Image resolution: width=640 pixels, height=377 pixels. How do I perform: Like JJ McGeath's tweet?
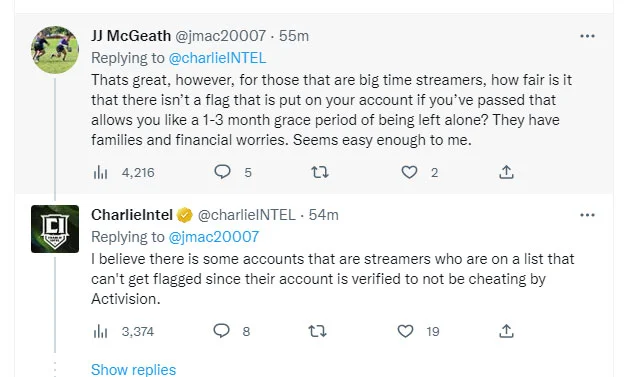(x=409, y=172)
